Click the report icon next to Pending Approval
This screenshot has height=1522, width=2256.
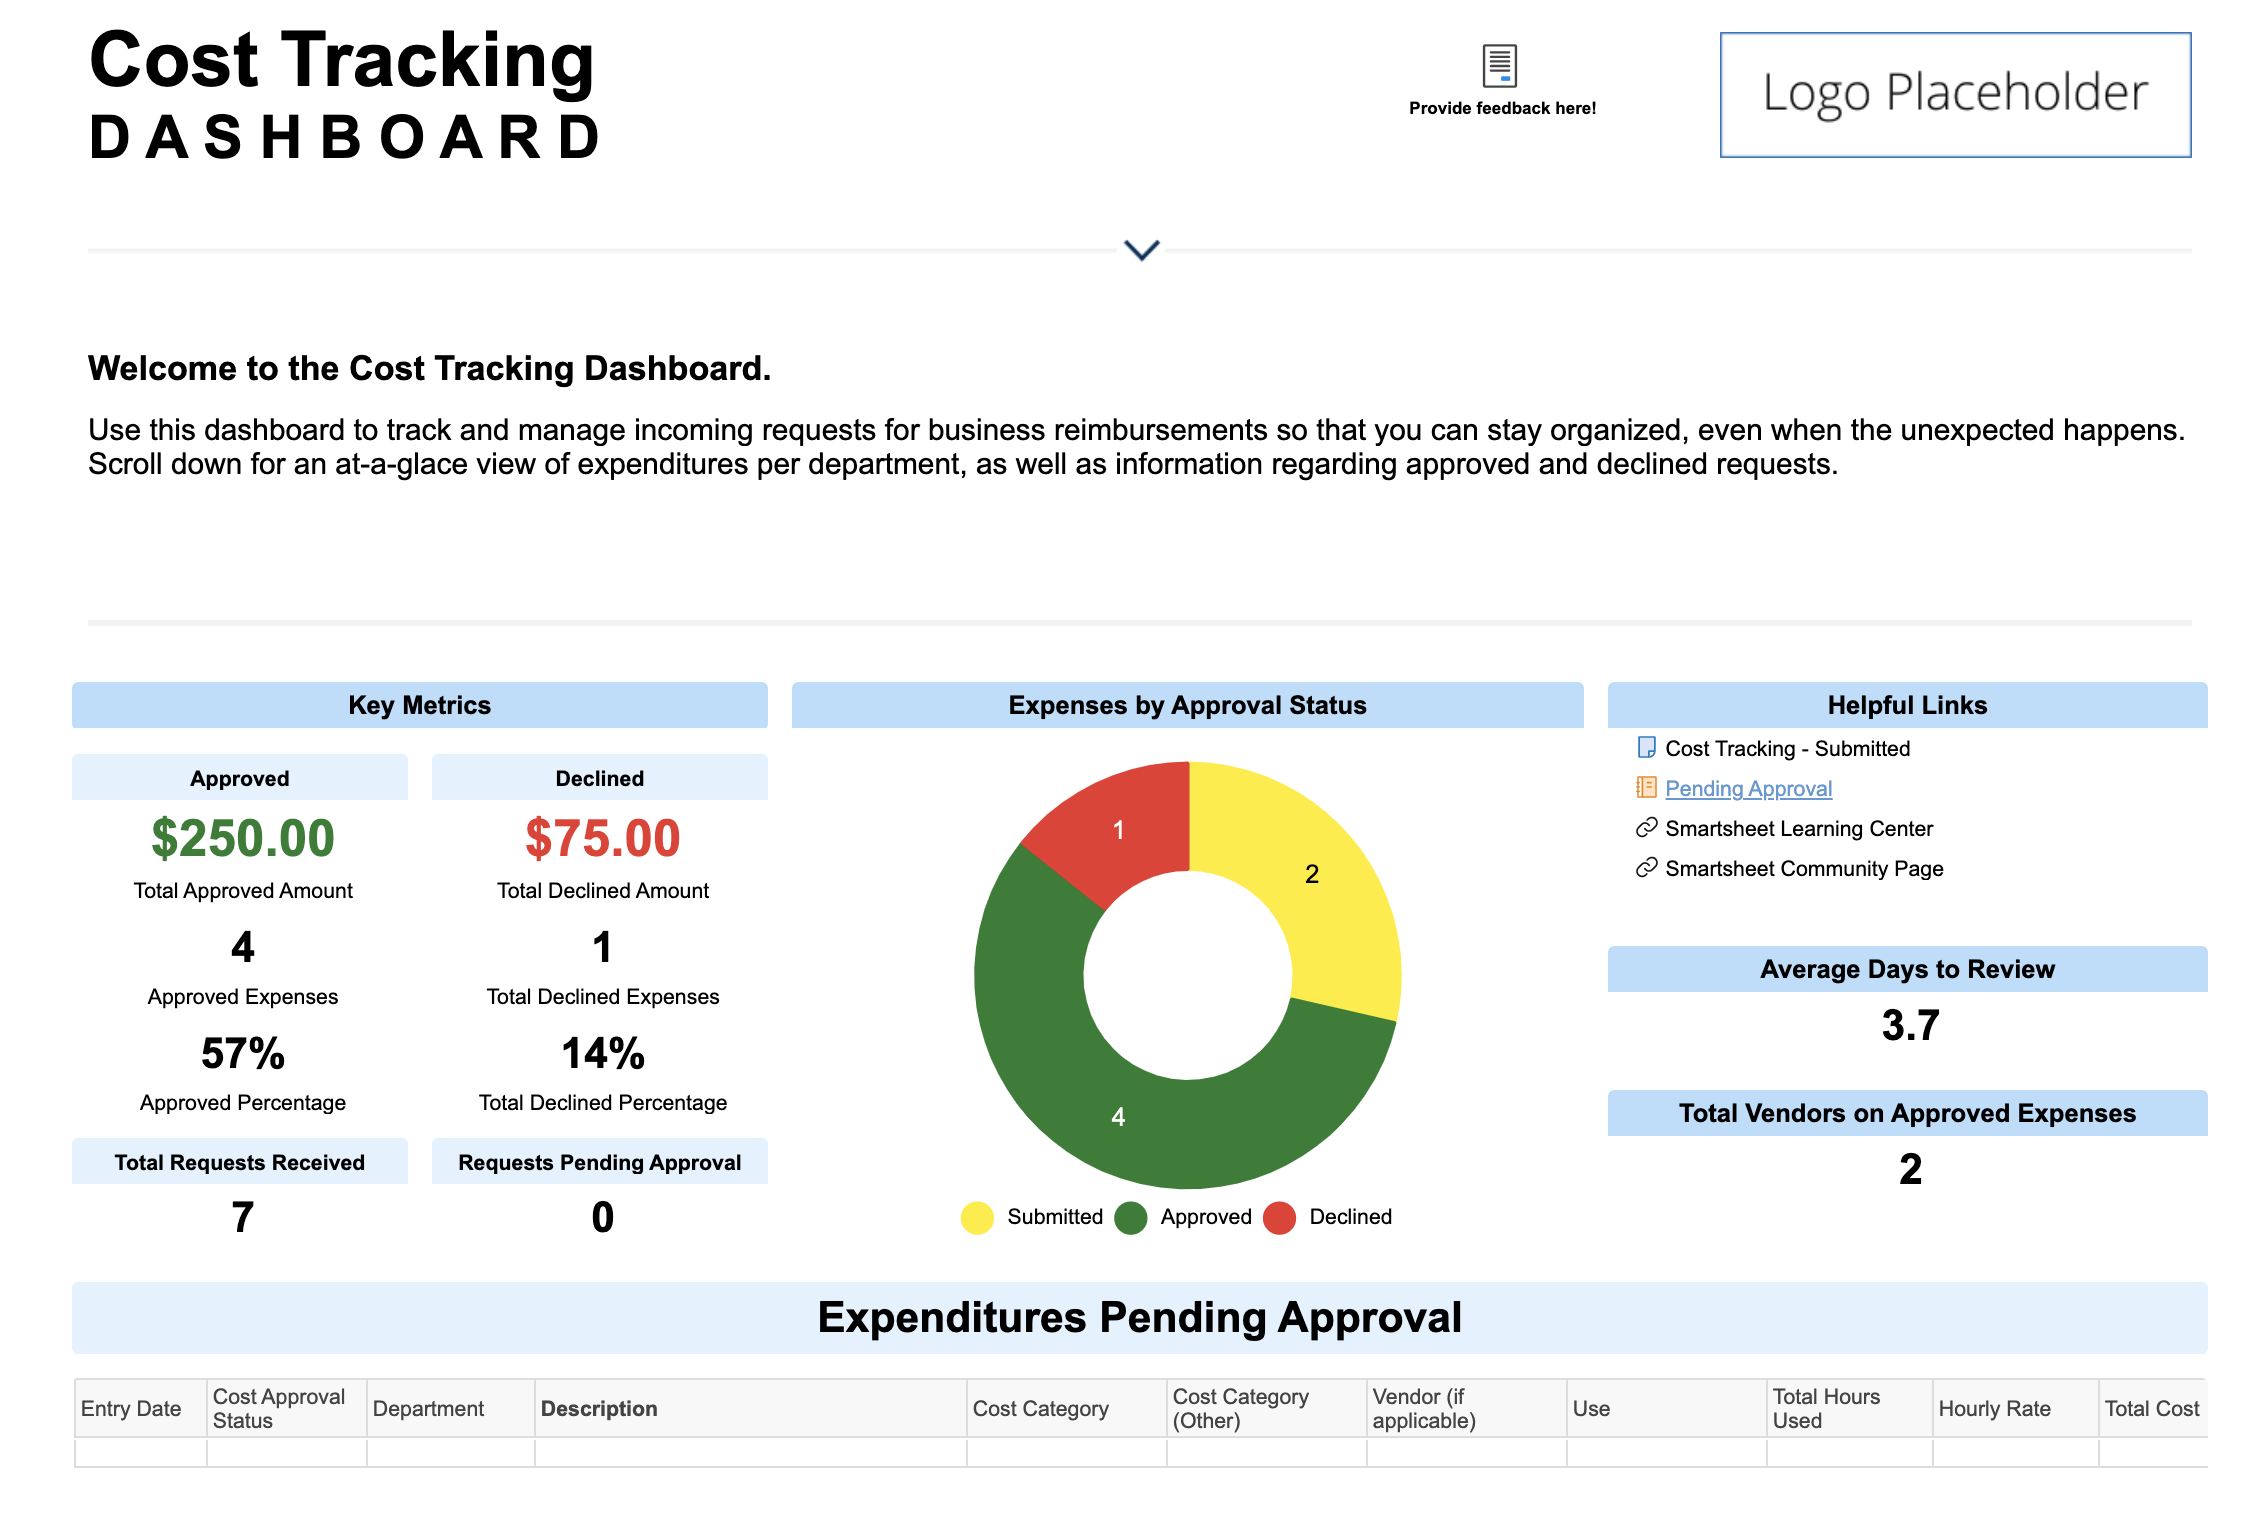pyautogui.click(x=1646, y=788)
